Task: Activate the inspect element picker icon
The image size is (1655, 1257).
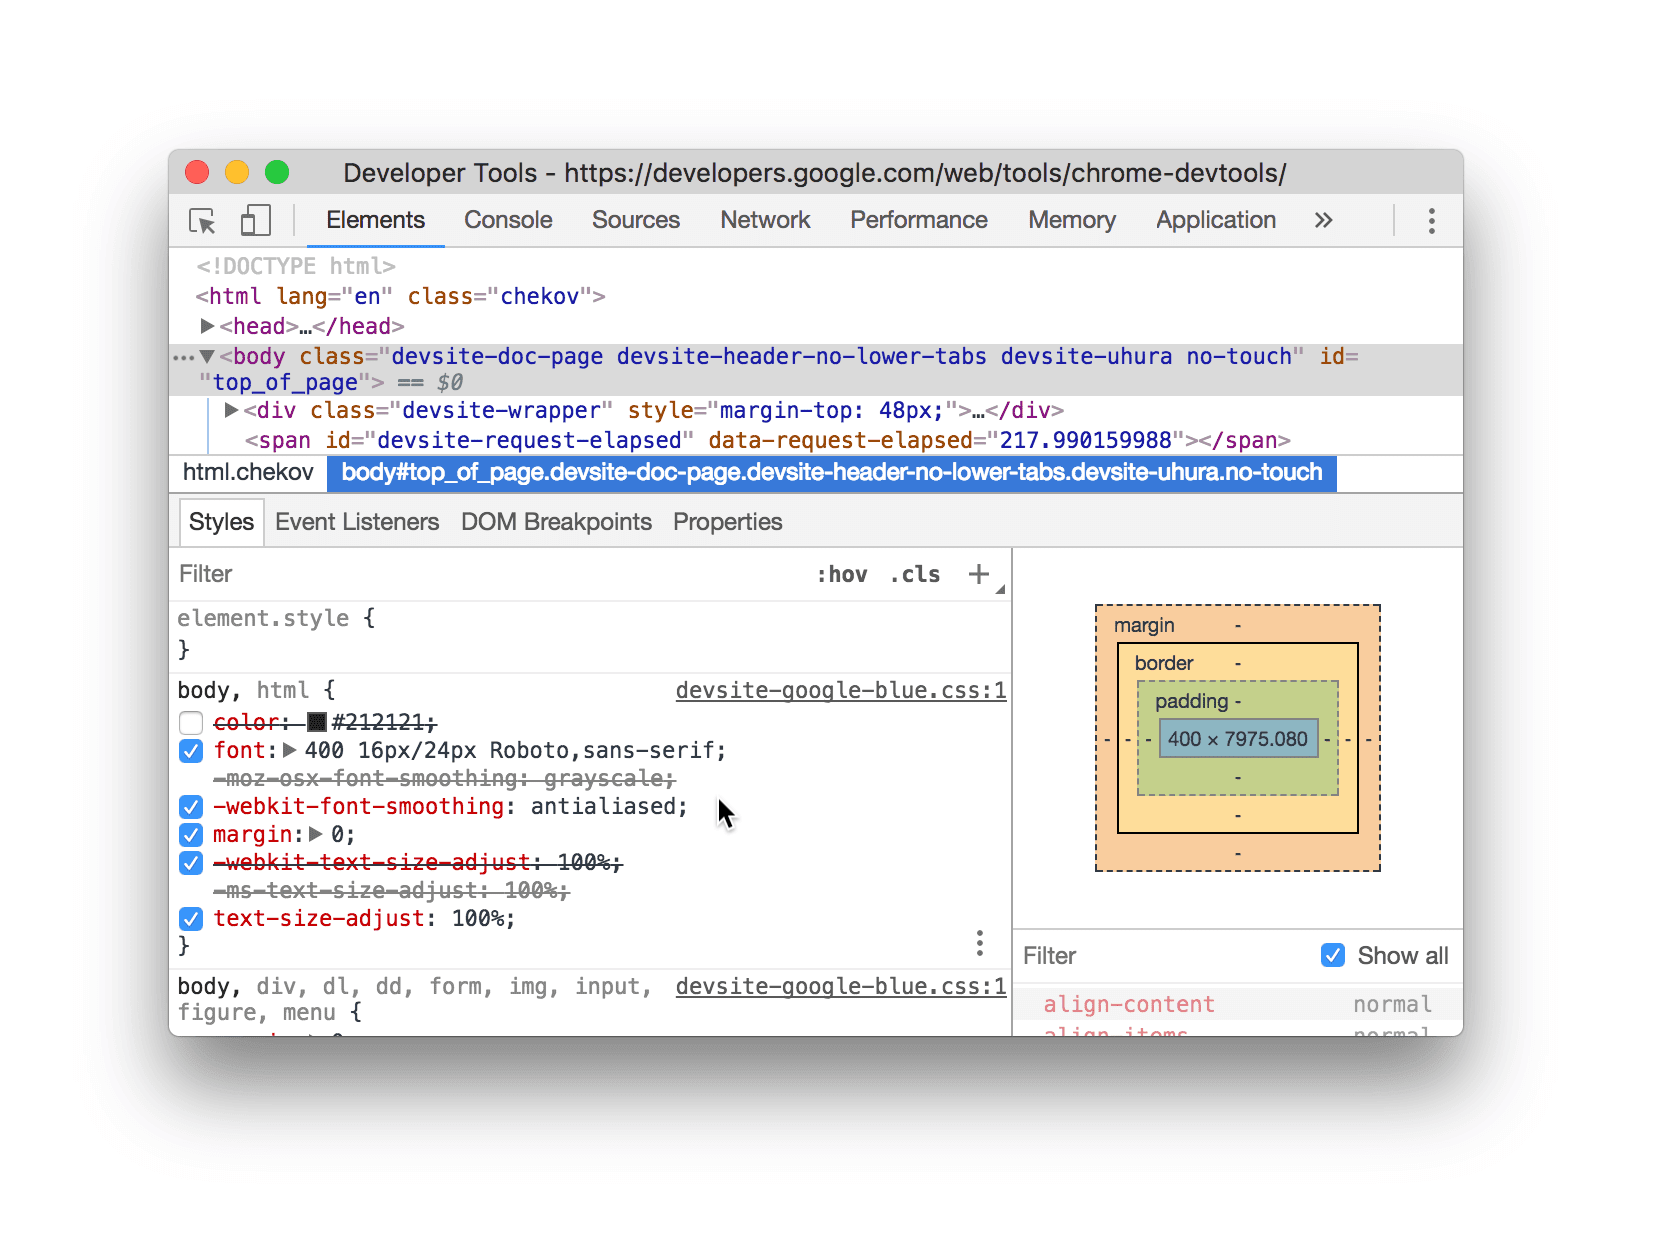Action: point(203,221)
